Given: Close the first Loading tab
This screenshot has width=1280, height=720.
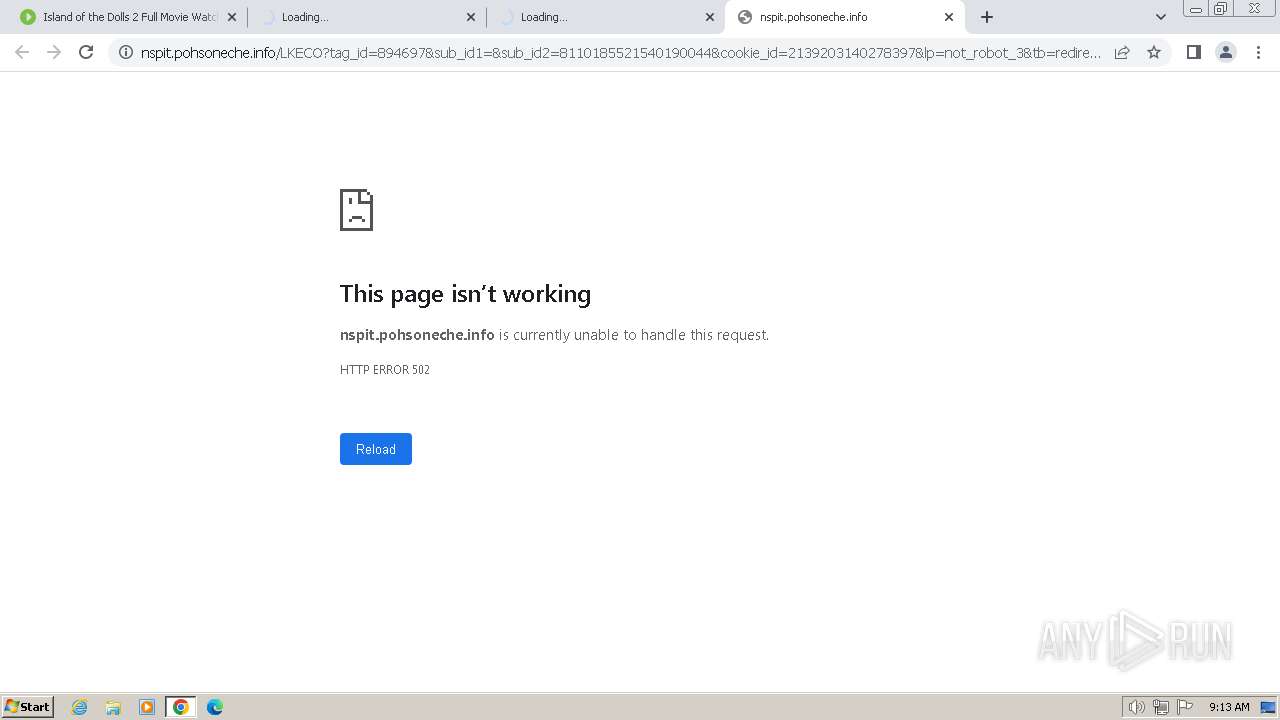Looking at the screenshot, I should click(x=471, y=17).
